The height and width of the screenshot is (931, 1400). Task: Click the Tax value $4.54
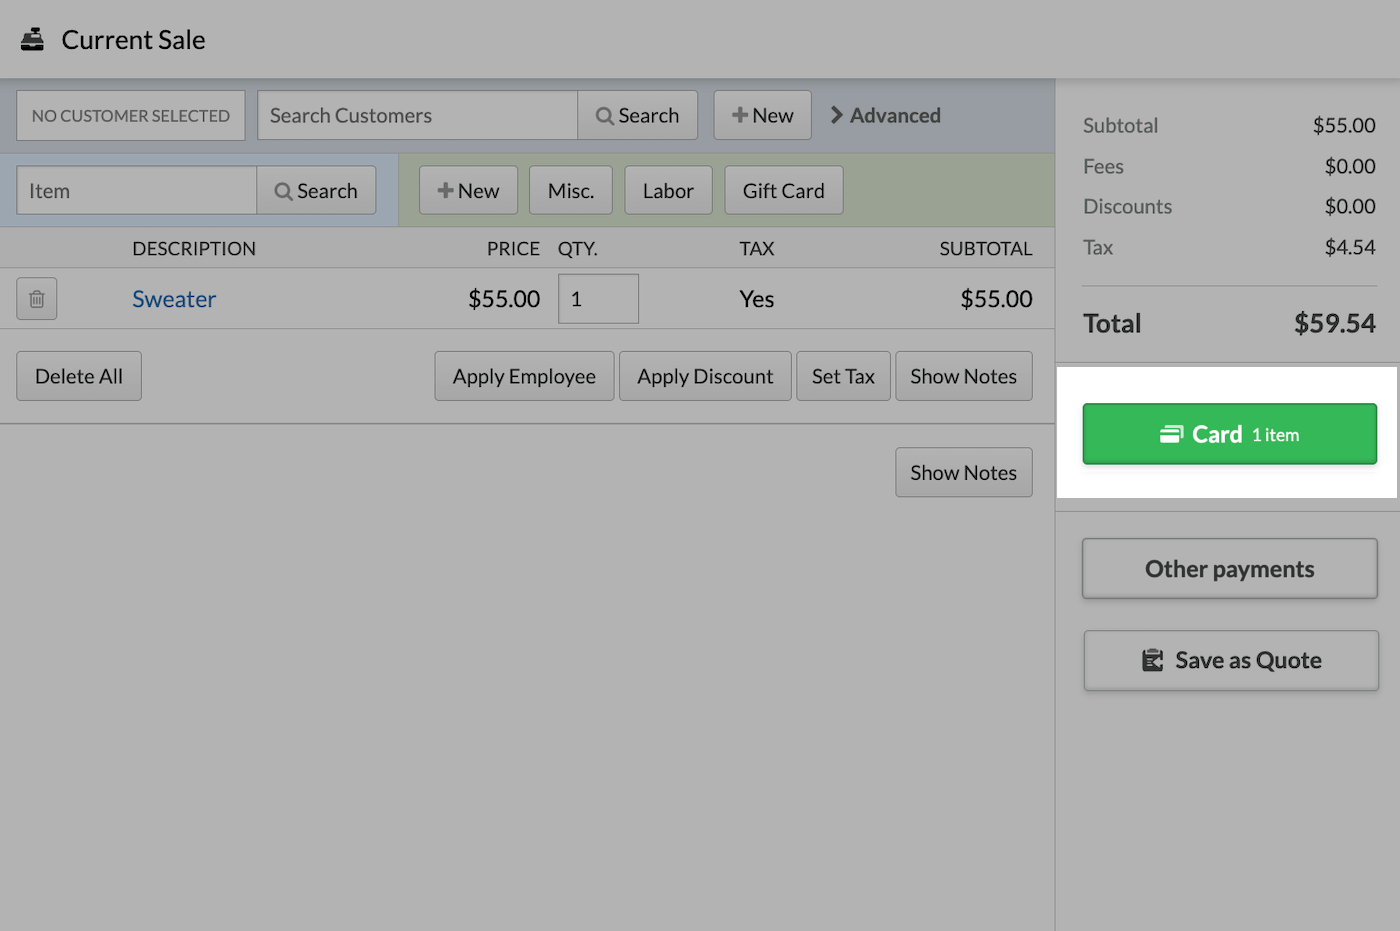1350,247
